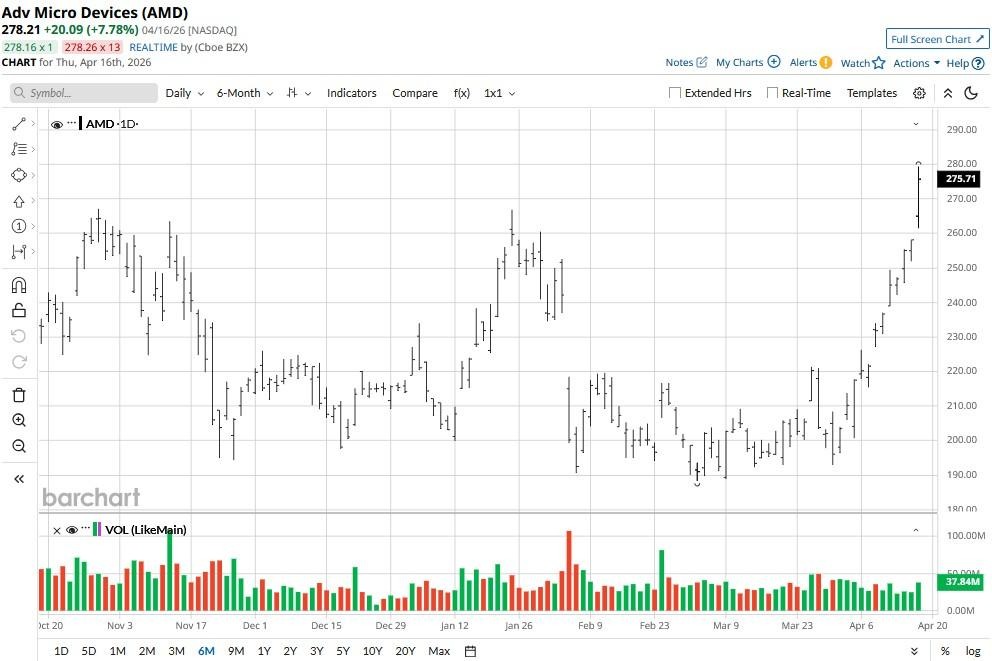992x661 pixels.
Task: Open the AMD series more-options dots
Action: (71, 122)
